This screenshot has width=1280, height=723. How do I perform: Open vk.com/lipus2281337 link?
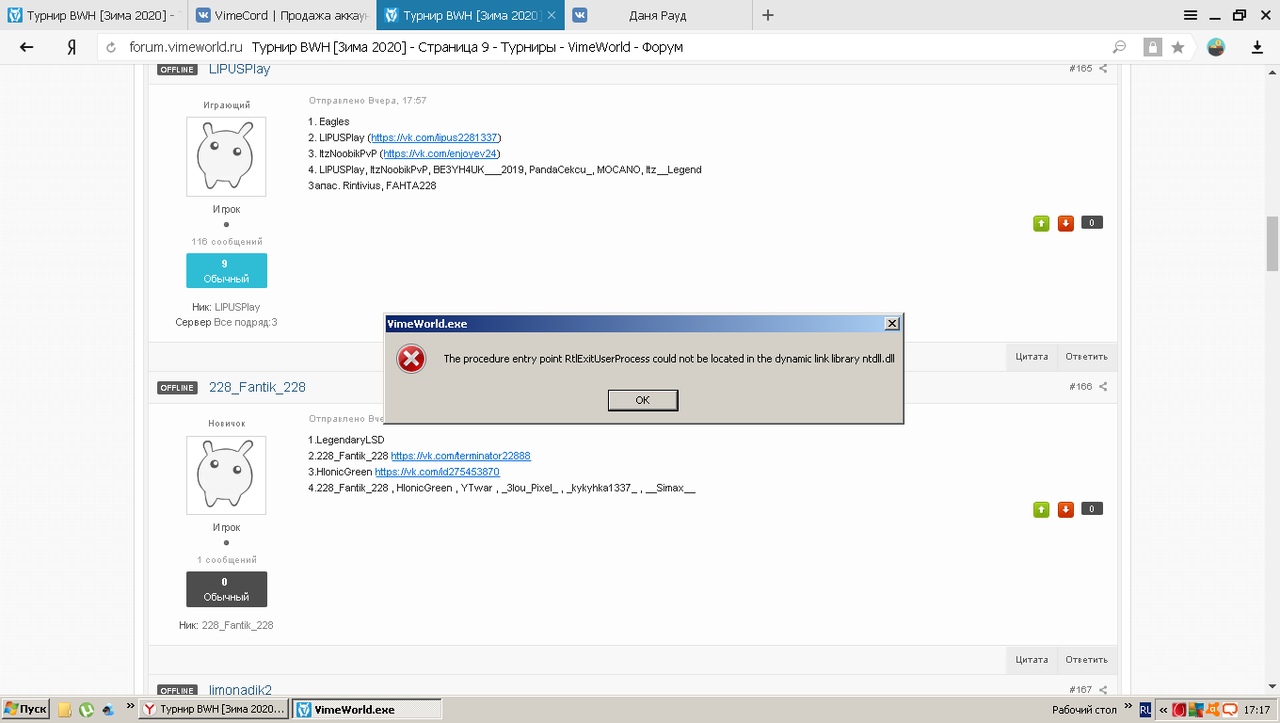click(435, 138)
